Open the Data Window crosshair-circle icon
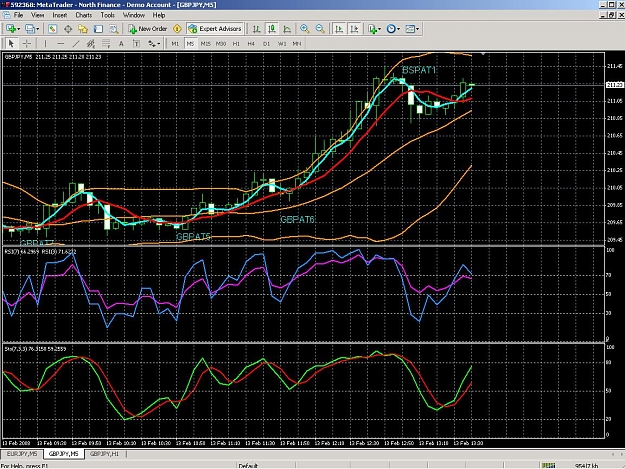Screen dimensions: 625x469 click(x=68, y=29)
